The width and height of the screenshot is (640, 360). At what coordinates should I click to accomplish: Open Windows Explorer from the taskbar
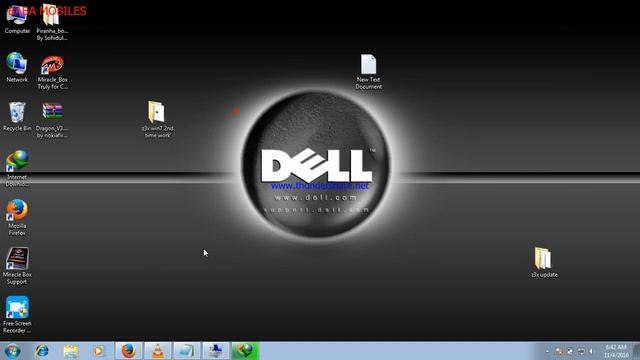coord(71,351)
